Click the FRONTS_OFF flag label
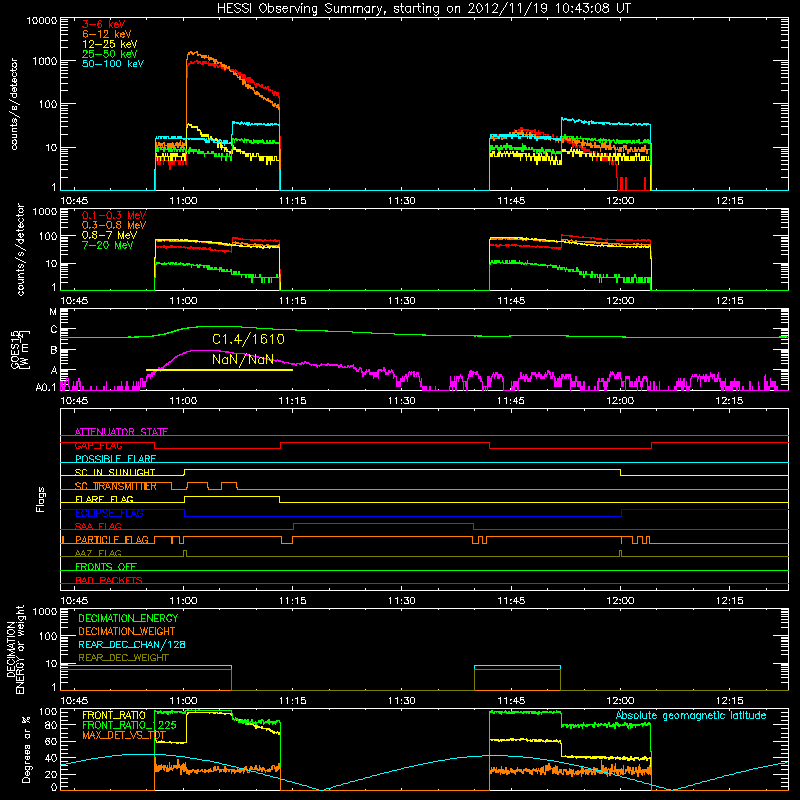This screenshot has height=800, width=800. click(106, 567)
